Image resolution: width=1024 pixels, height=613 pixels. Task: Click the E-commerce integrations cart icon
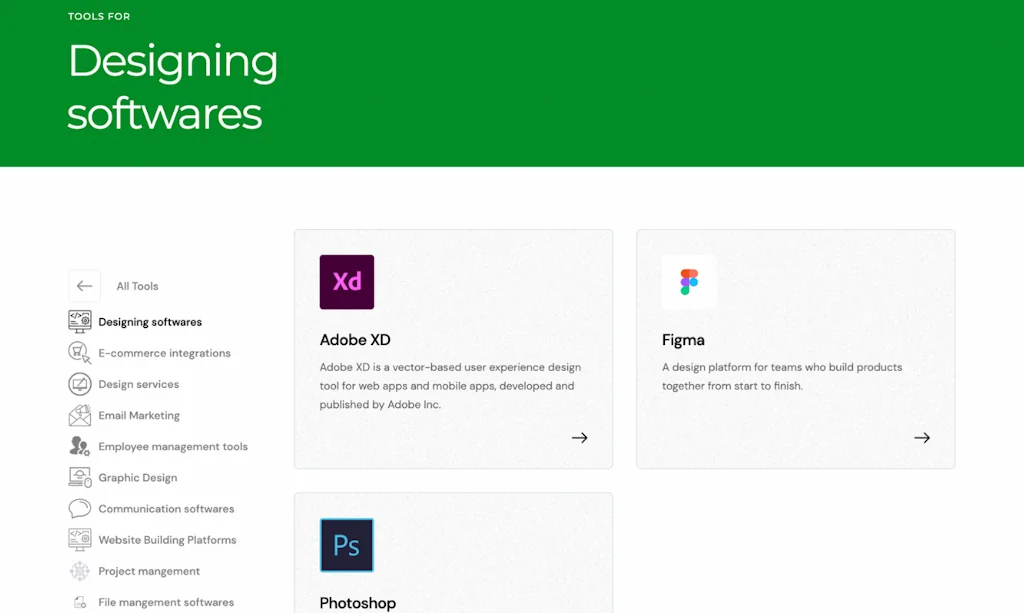[80, 353]
